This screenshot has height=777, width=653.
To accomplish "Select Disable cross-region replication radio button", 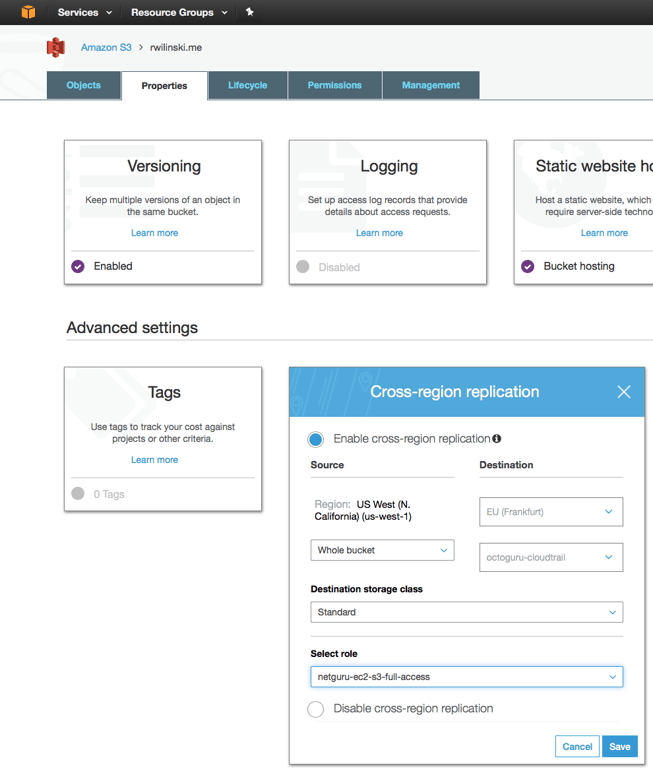I will pyautogui.click(x=316, y=709).
